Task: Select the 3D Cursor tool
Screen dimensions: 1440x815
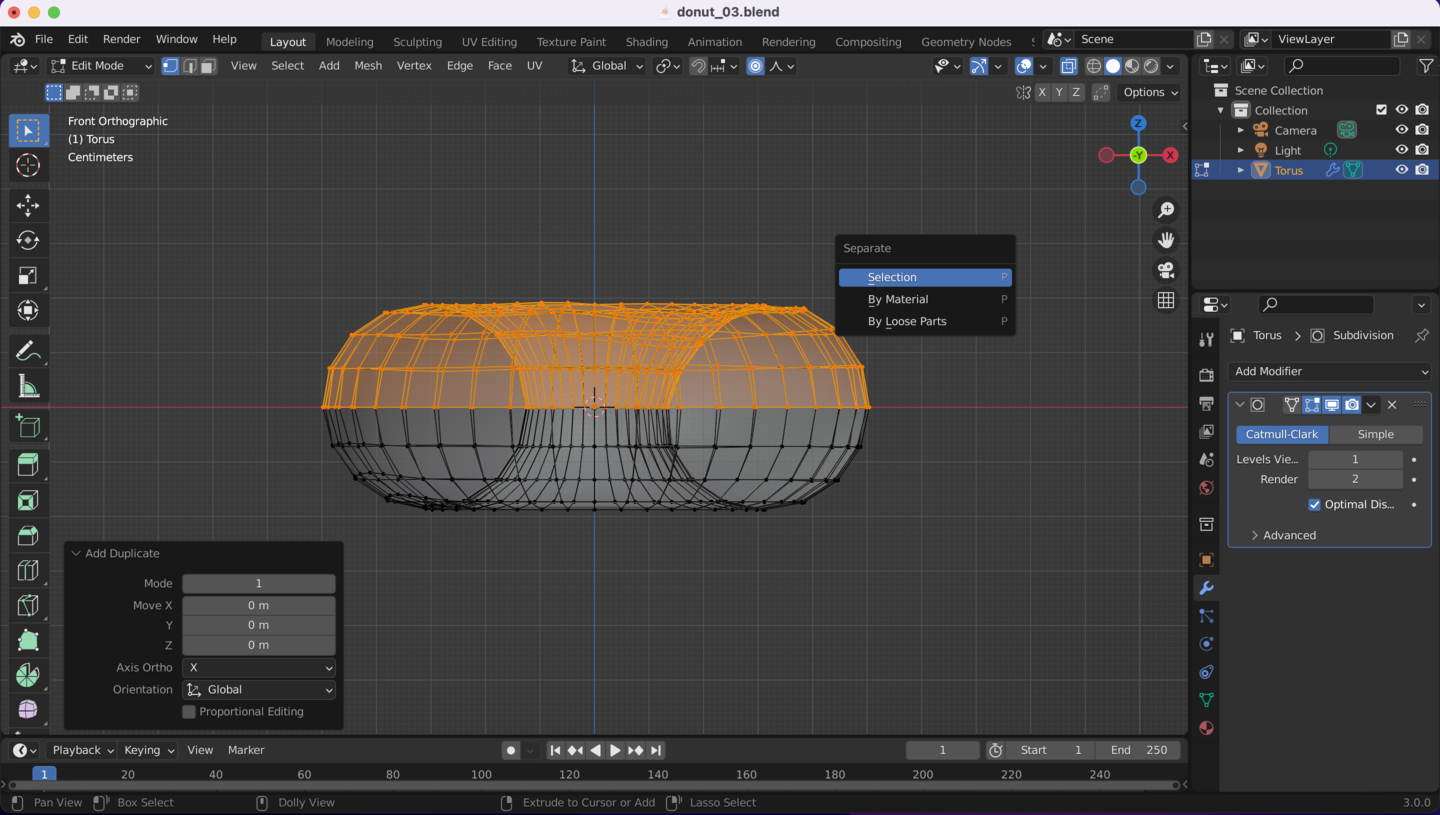Action: point(28,166)
